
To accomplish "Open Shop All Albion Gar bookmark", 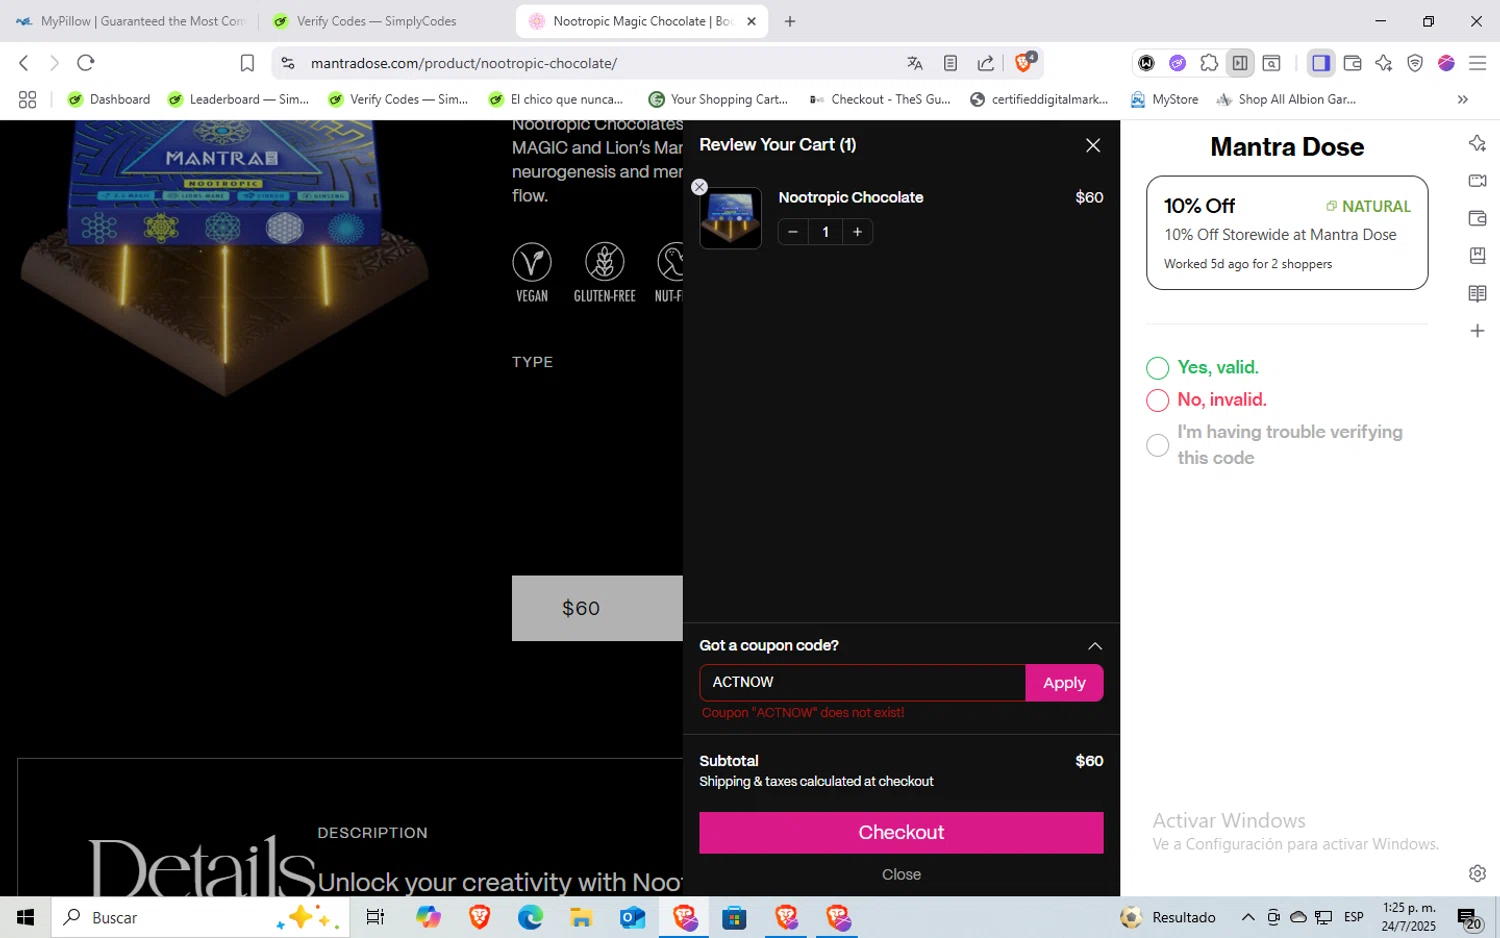I will coord(1286,99).
